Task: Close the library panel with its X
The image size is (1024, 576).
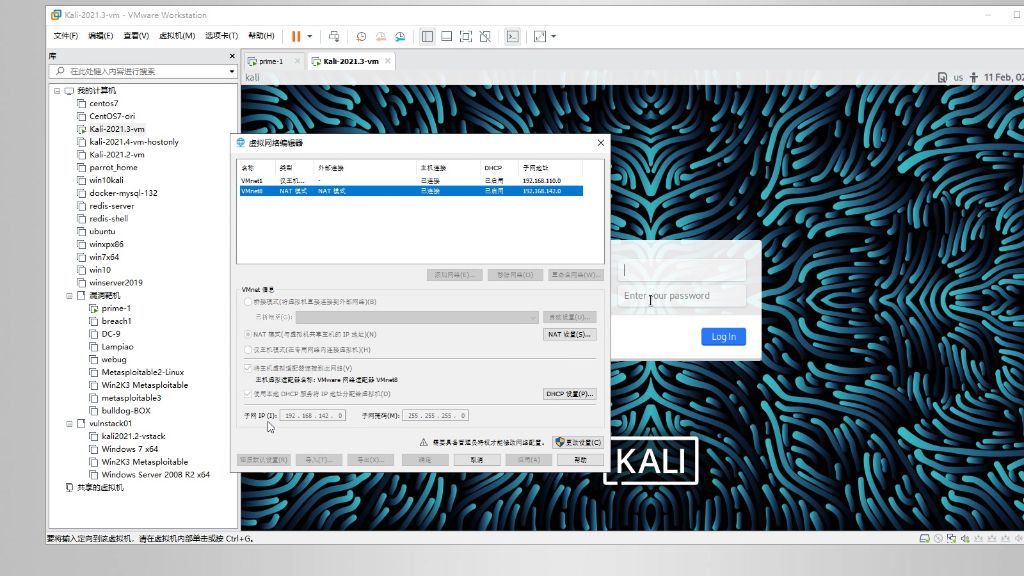Action: pyautogui.click(x=232, y=56)
